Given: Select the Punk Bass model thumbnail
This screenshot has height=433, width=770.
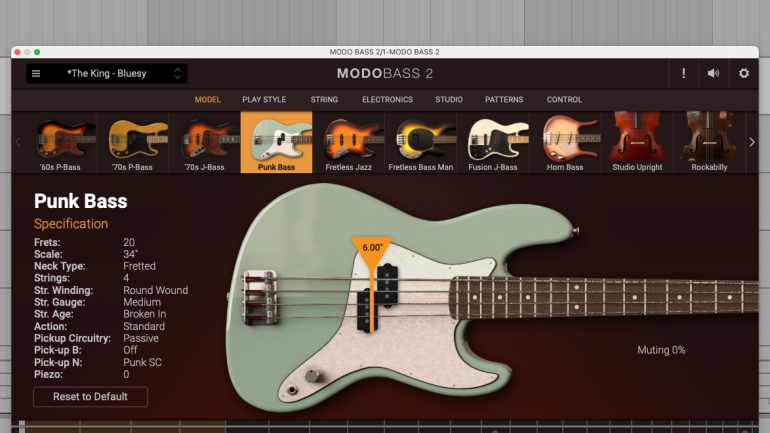Looking at the screenshot, I should 276,142.
